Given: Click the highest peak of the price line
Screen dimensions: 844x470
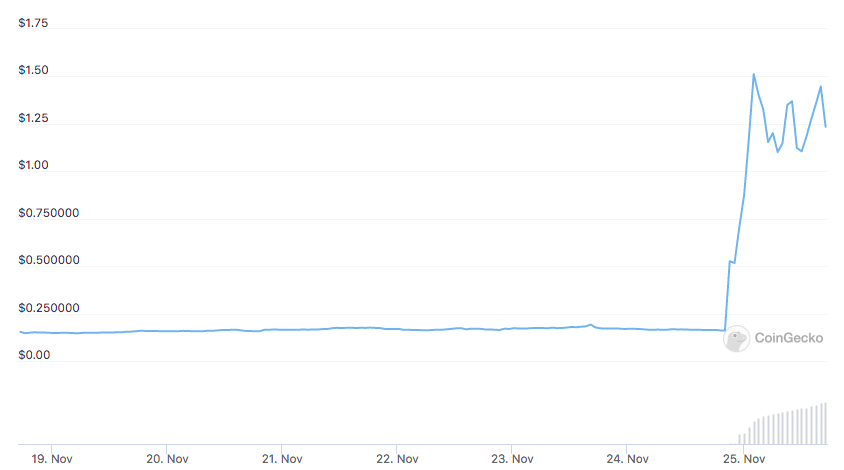Looking at the screenshot, I should tap(753, 75).
